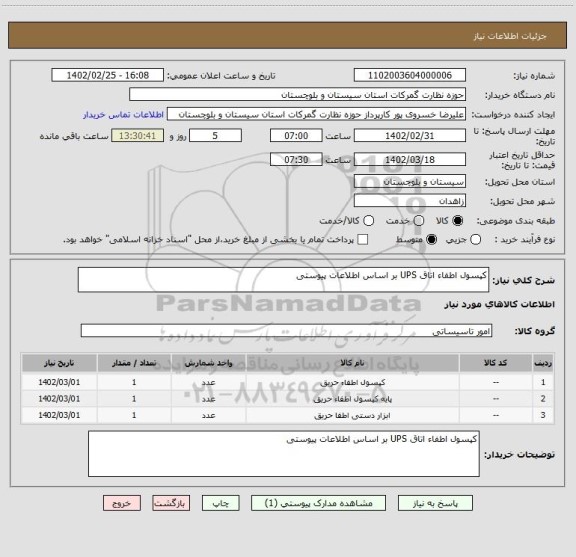This screenshot has width=576, height=557.
Task: Select the کالا radio button
Action: point(458,221)
